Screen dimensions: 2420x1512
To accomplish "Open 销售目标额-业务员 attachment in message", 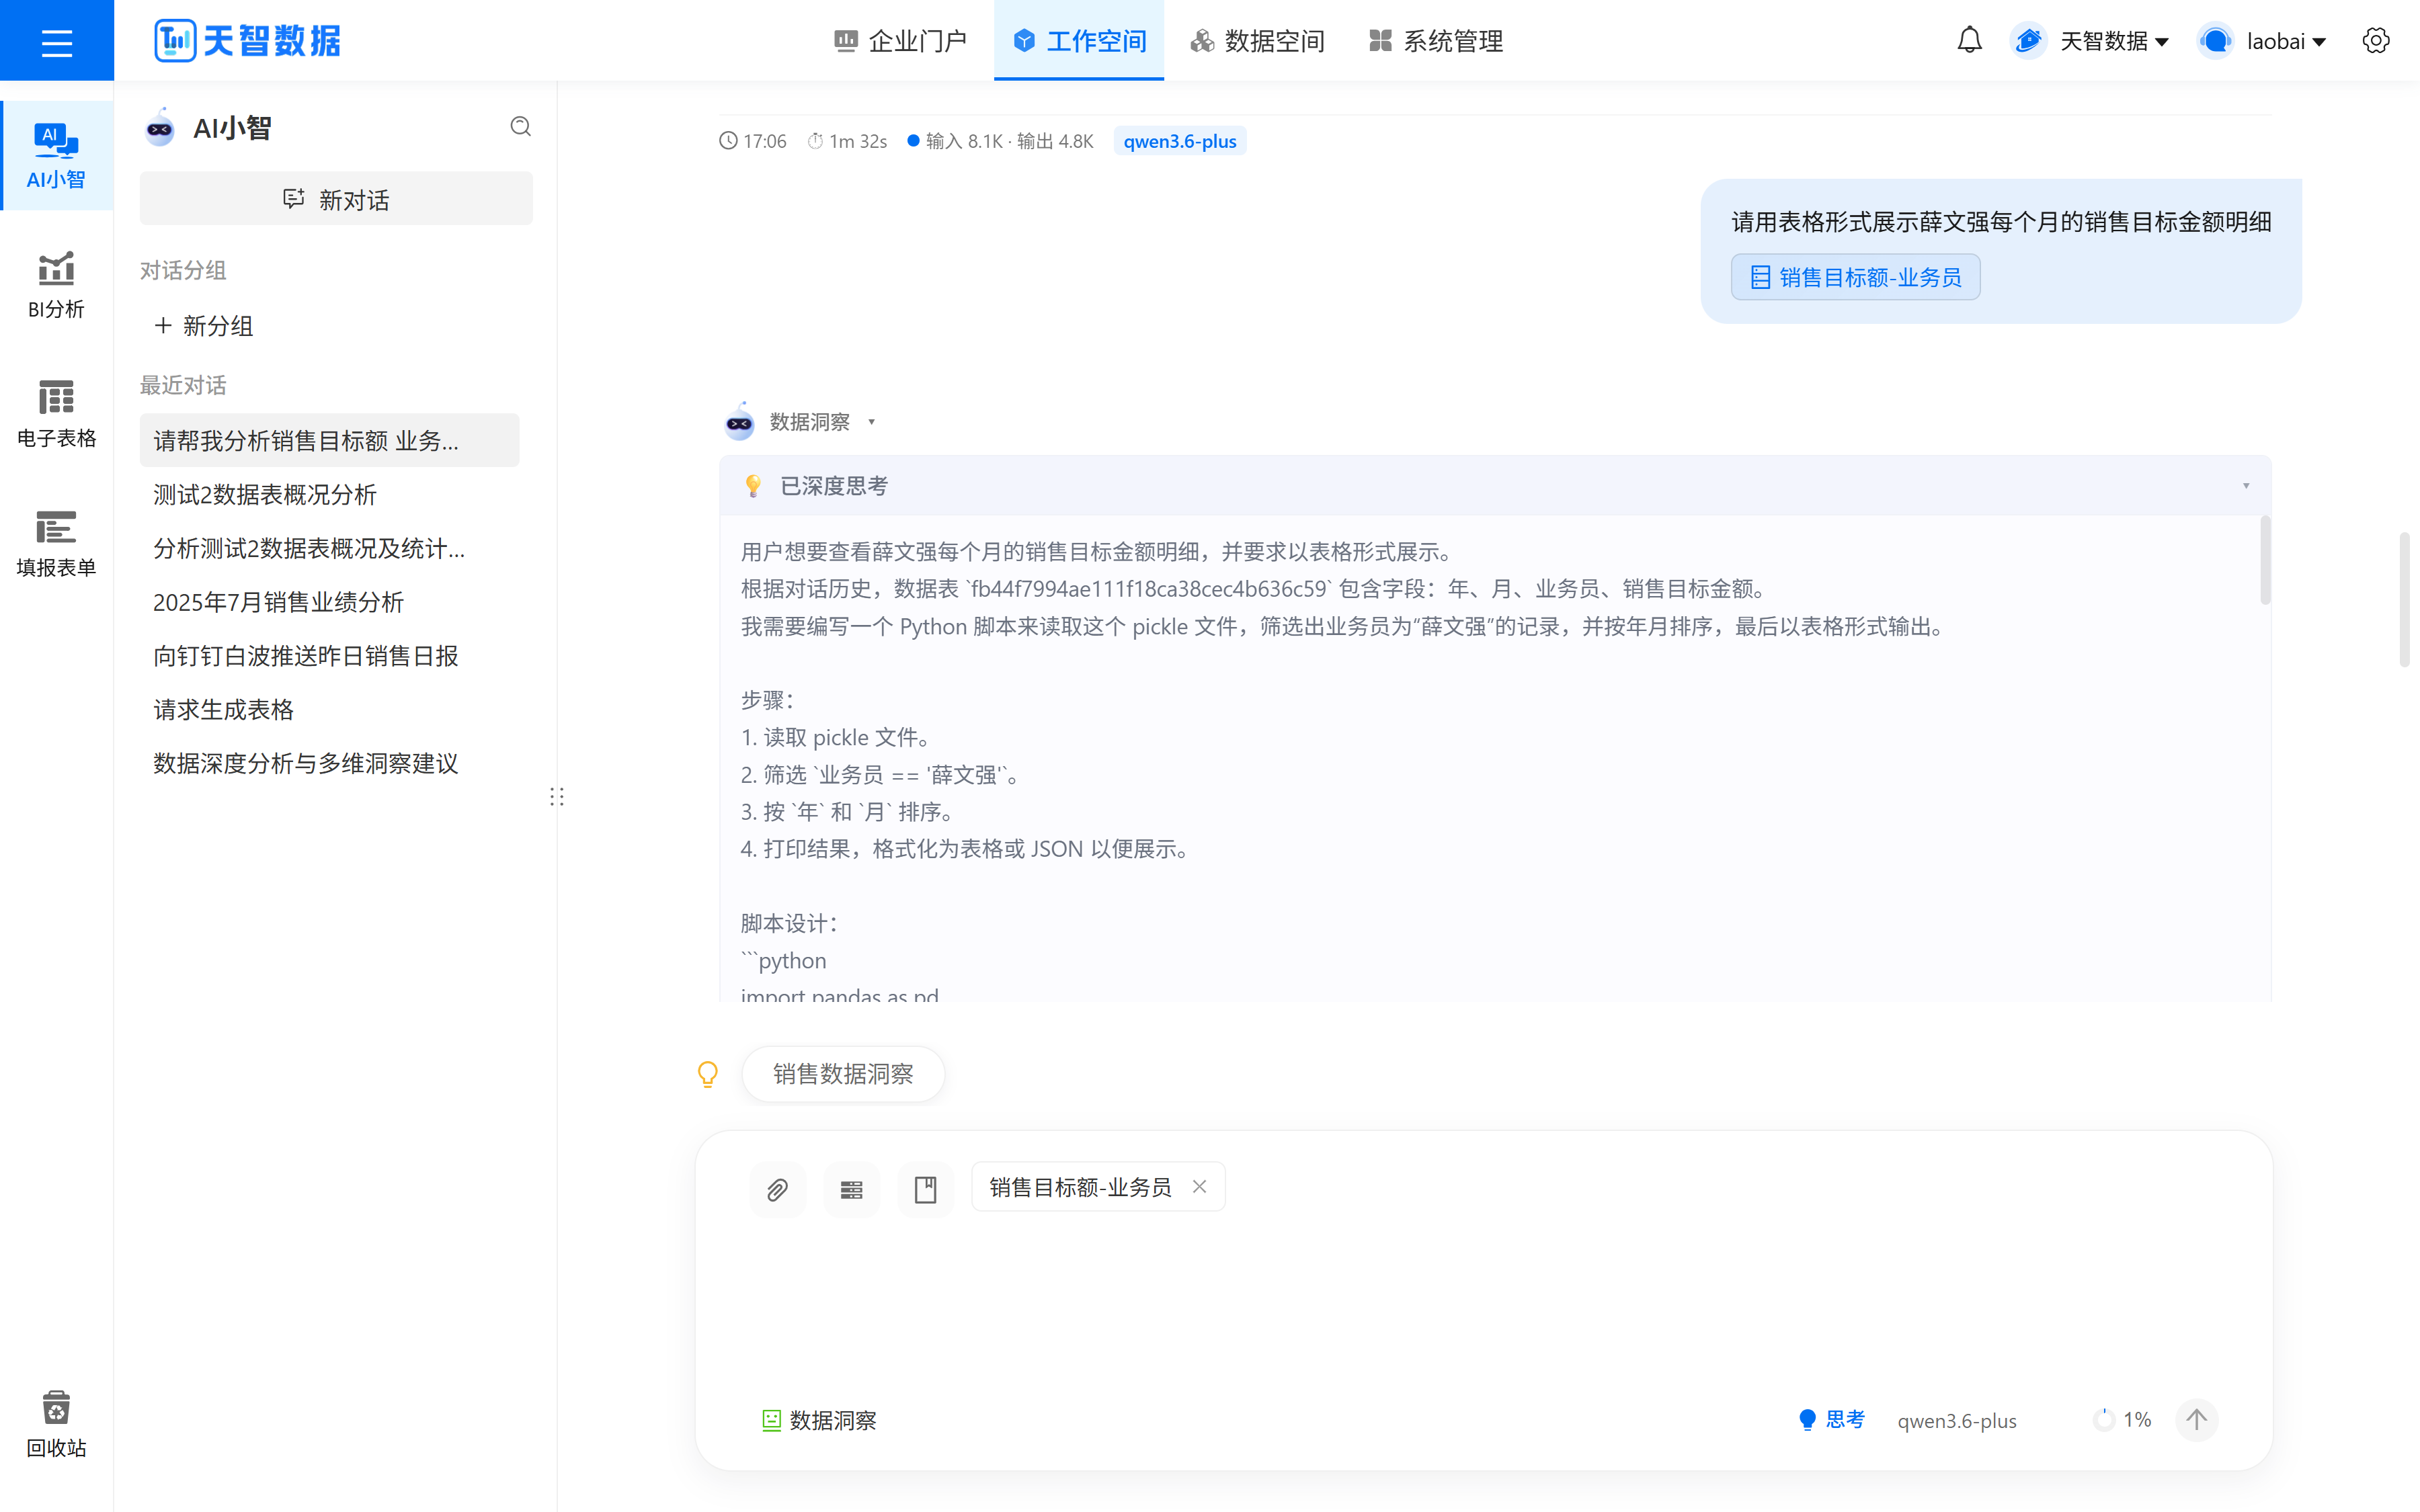I will [x=1856, y=277].
